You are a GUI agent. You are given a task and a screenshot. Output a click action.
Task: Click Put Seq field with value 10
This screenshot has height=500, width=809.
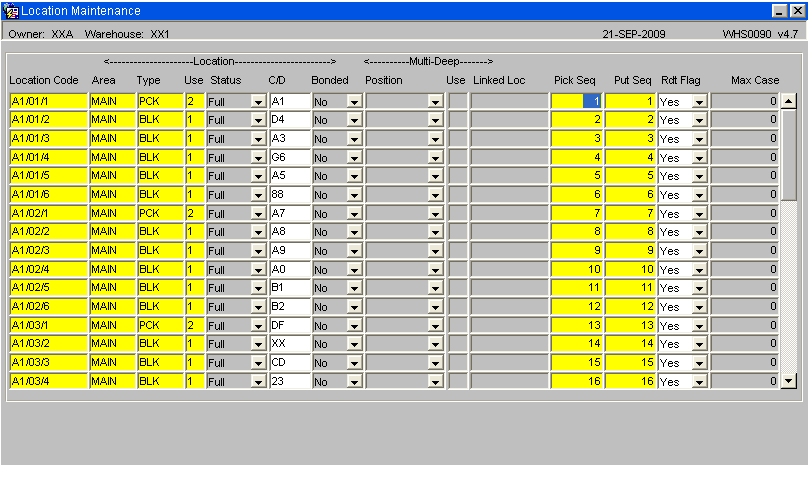[630, 269]
